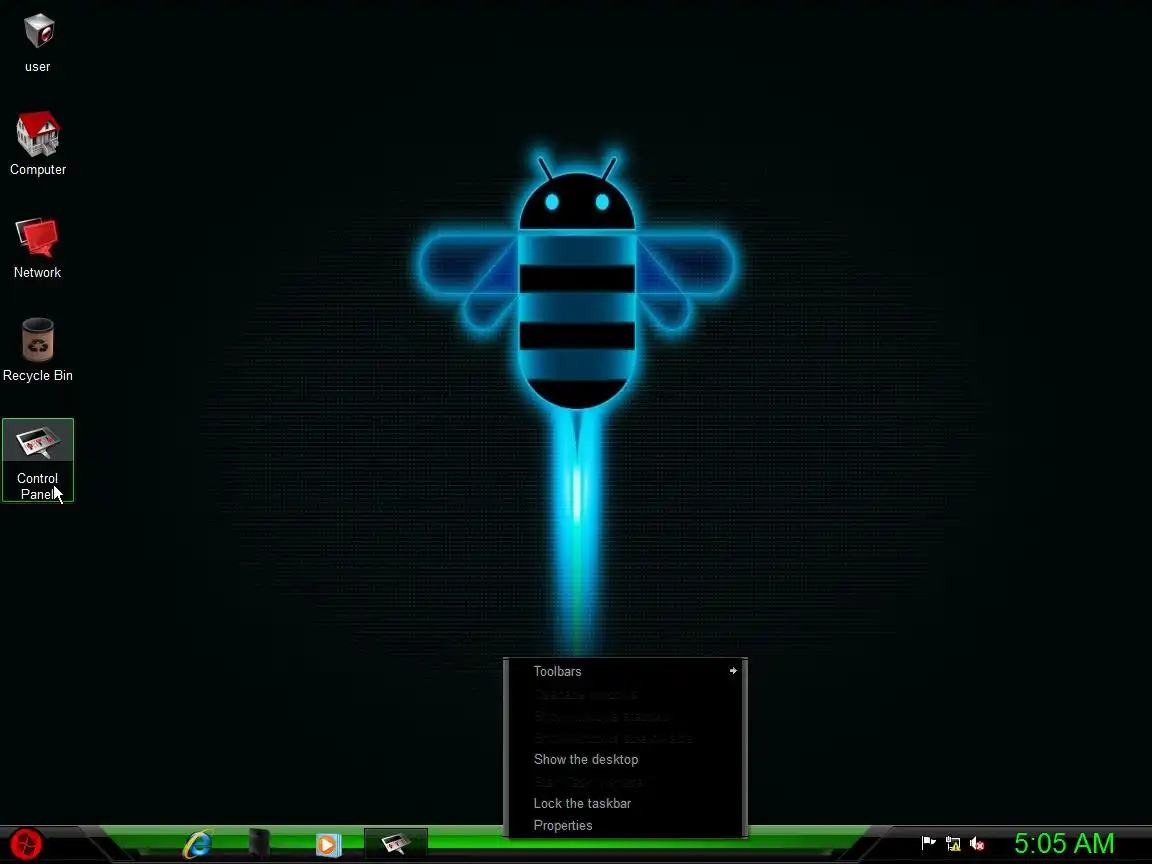Select the Network desktop icon

point(37,248)
